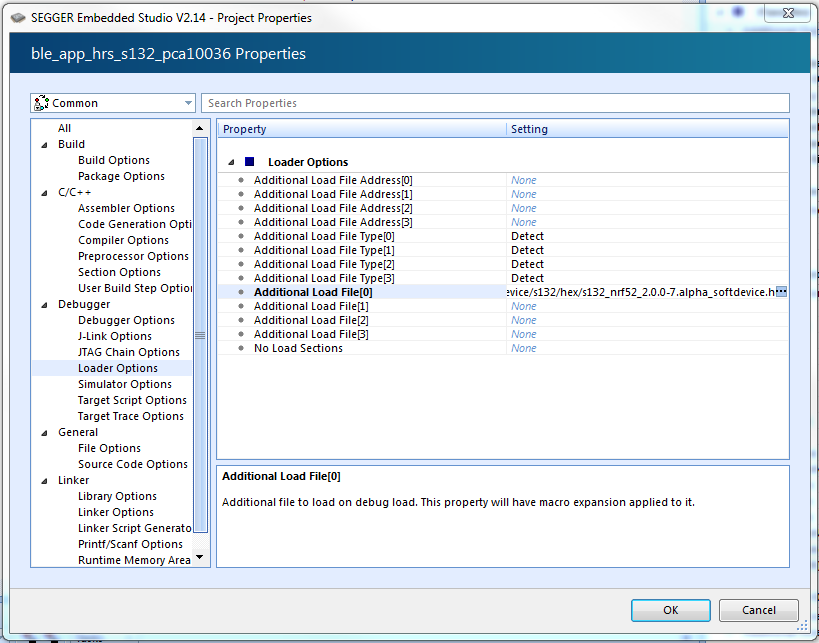Select Additional Load File Type[3] property

click(324, 278)
